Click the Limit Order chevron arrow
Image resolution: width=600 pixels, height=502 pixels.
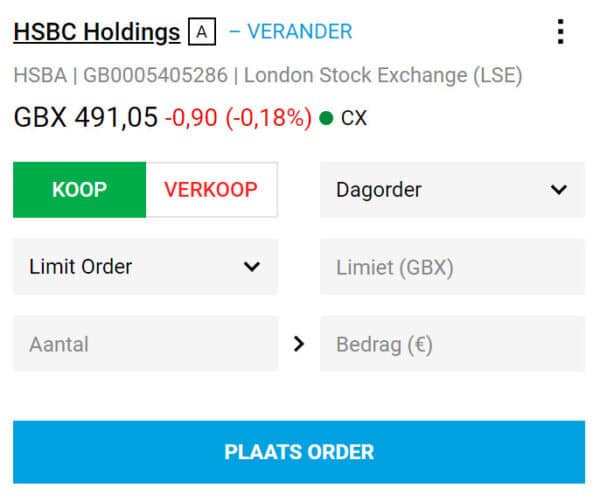[x=252, y=266]
